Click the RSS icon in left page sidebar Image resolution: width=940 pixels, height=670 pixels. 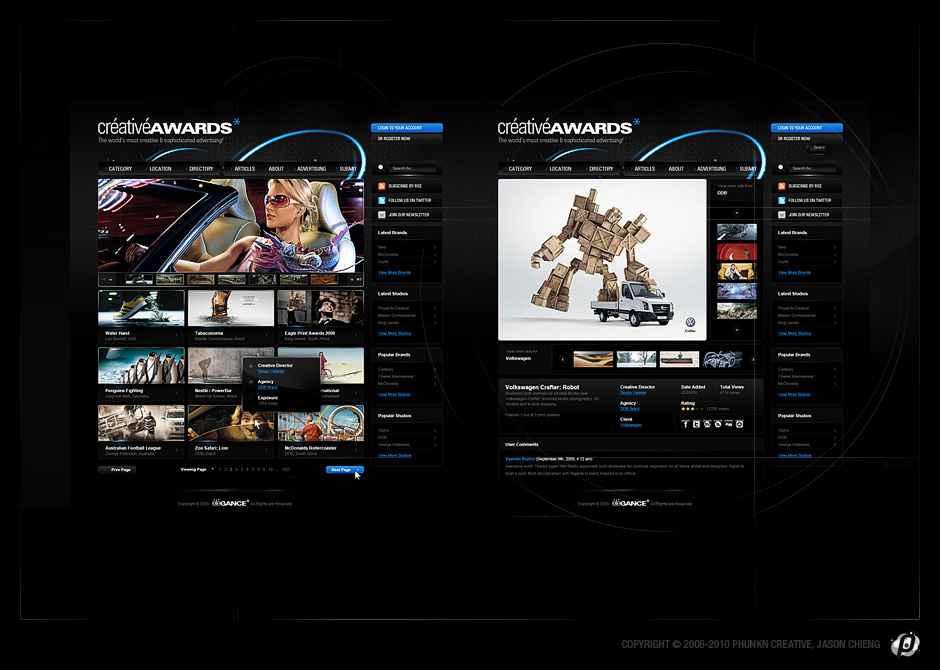[381, 186]
